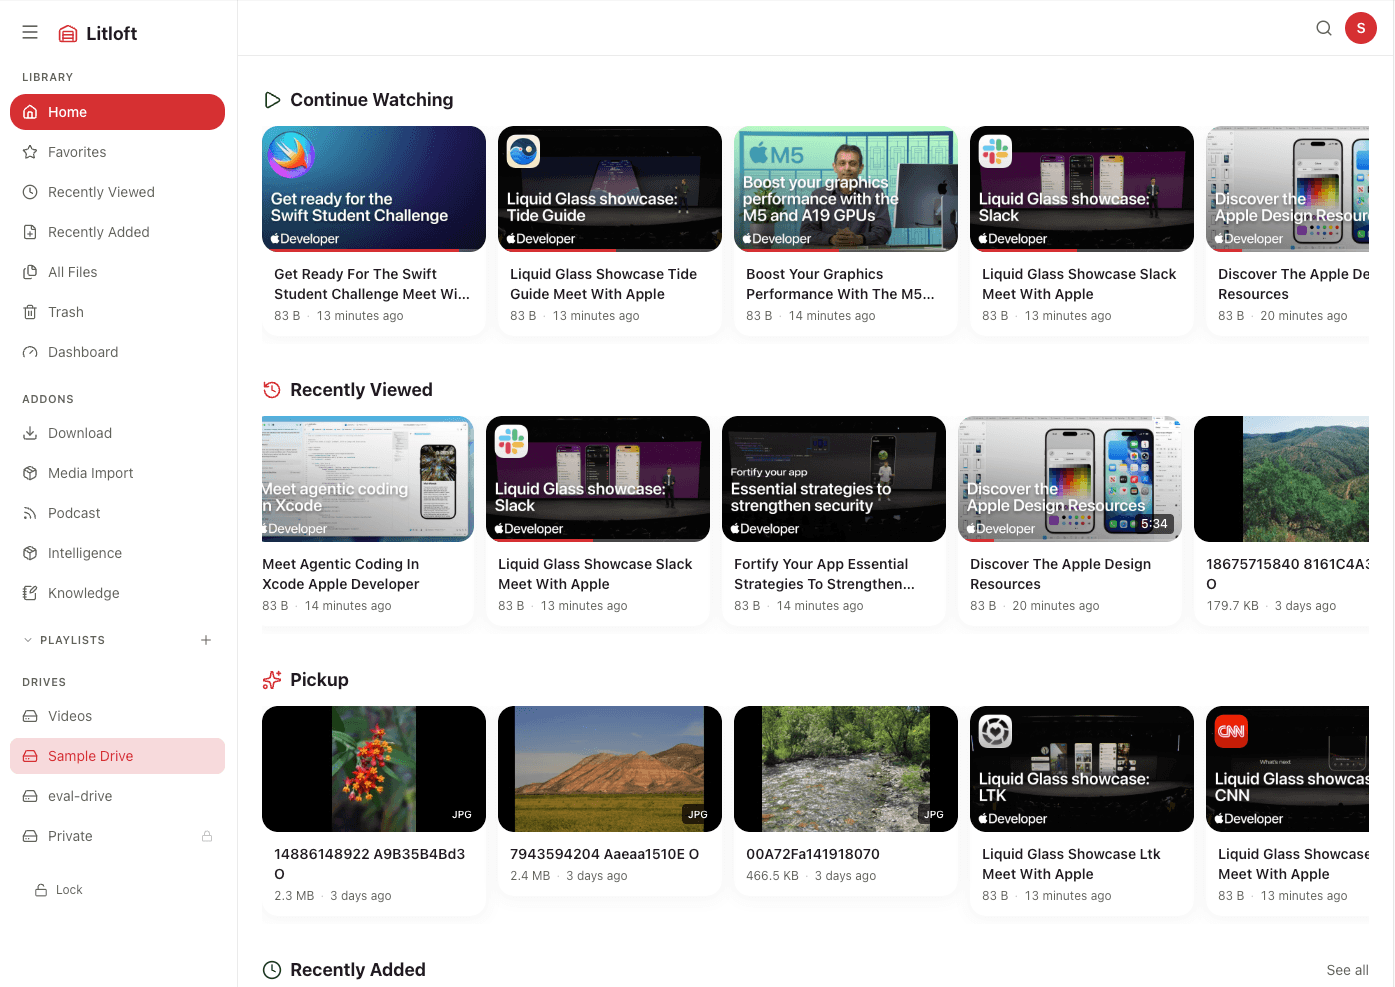Click the clock icon beside Recently Viewed

coord(30,192)
